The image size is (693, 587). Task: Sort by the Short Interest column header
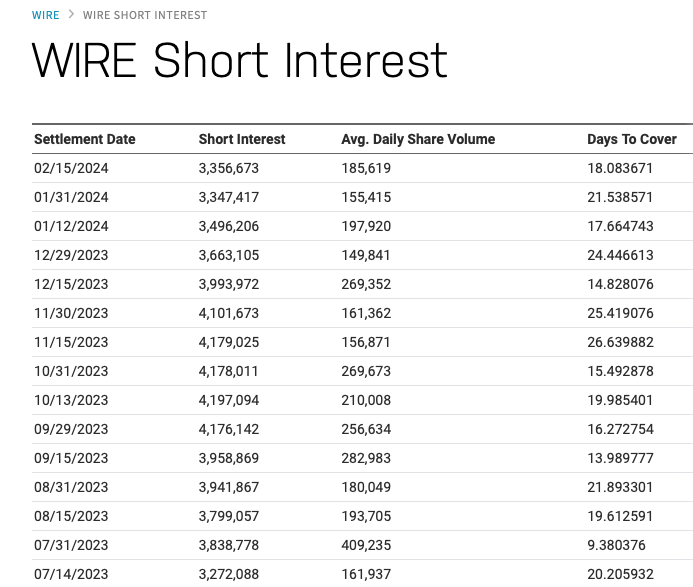(x=242, y=139)
